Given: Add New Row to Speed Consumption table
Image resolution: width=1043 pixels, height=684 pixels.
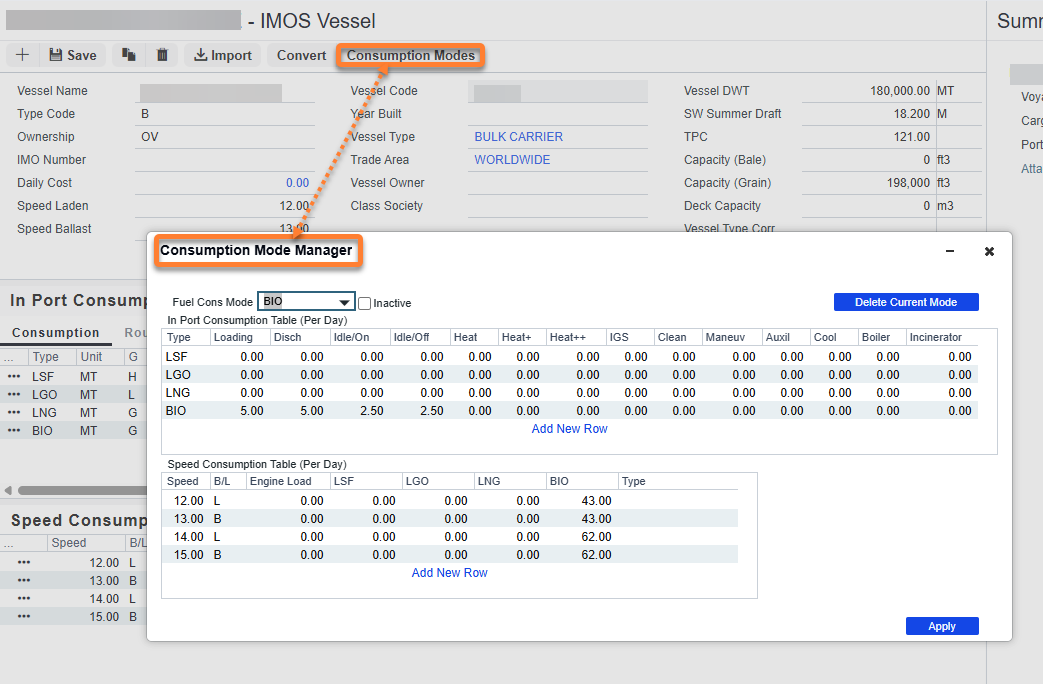Looking at the screenshot, I should pos(450,573).
